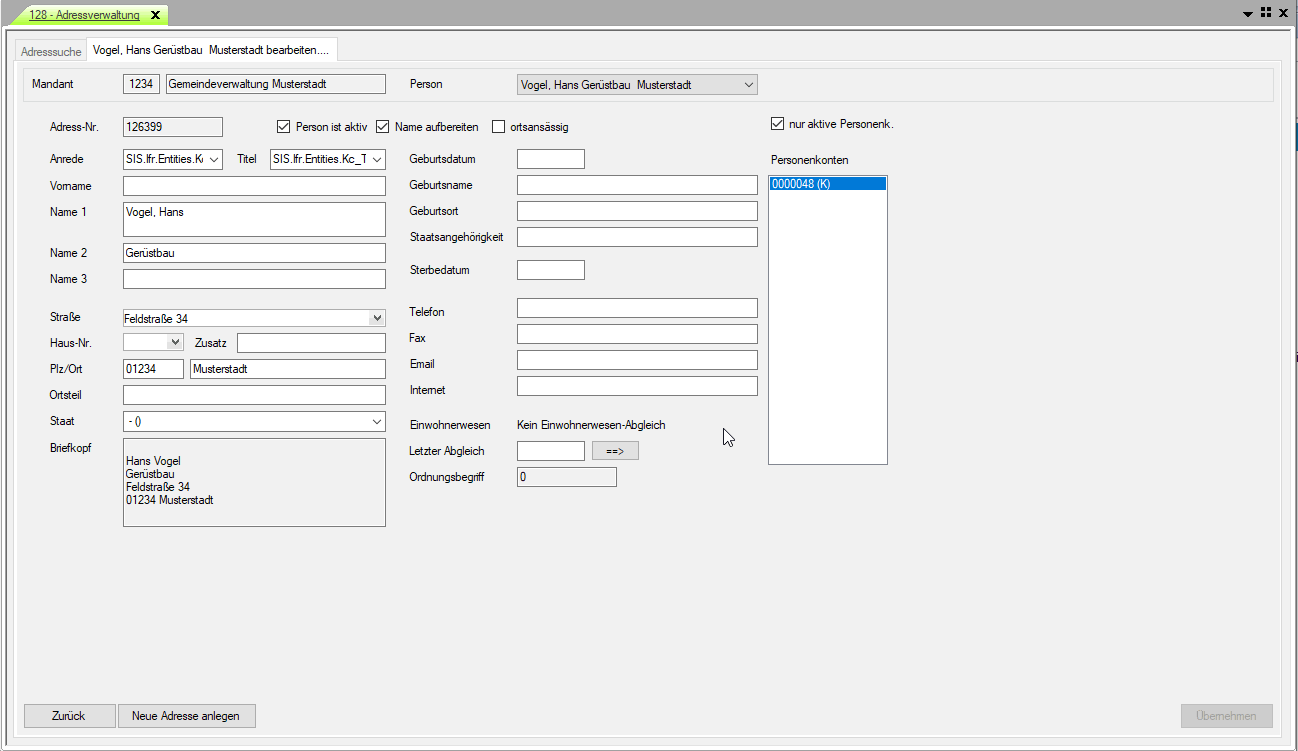The image size is (1298, 751).
Task: Open the Staat dropdown
Action: click(377, 422)
